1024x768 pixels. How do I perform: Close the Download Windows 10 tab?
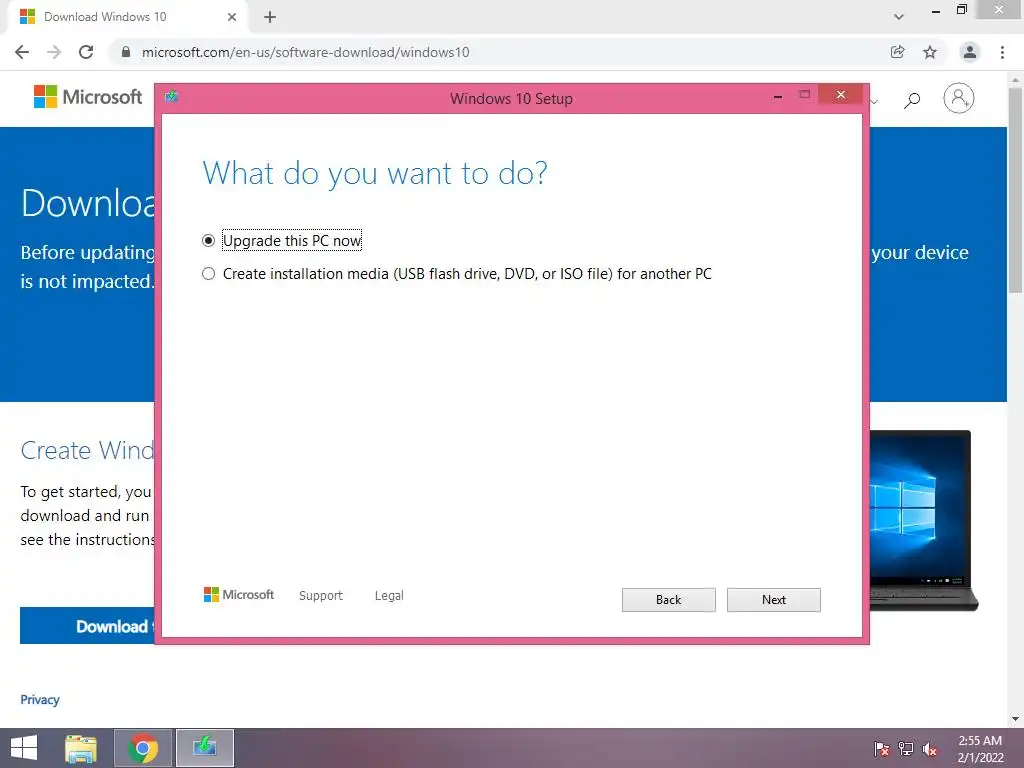click(x=232, y=17)
